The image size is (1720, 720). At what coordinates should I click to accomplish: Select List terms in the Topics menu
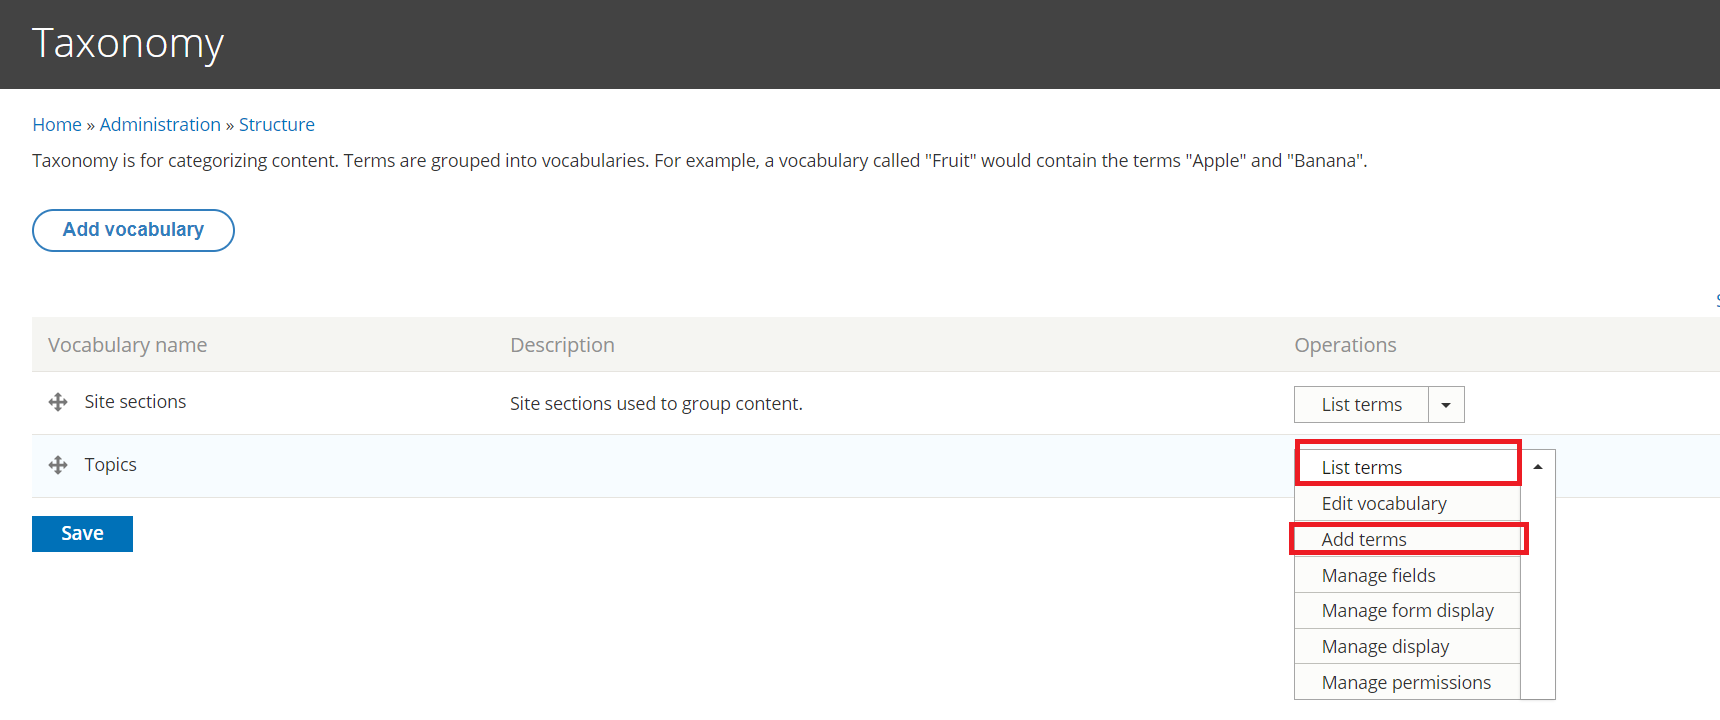[x=1361, y=467]
